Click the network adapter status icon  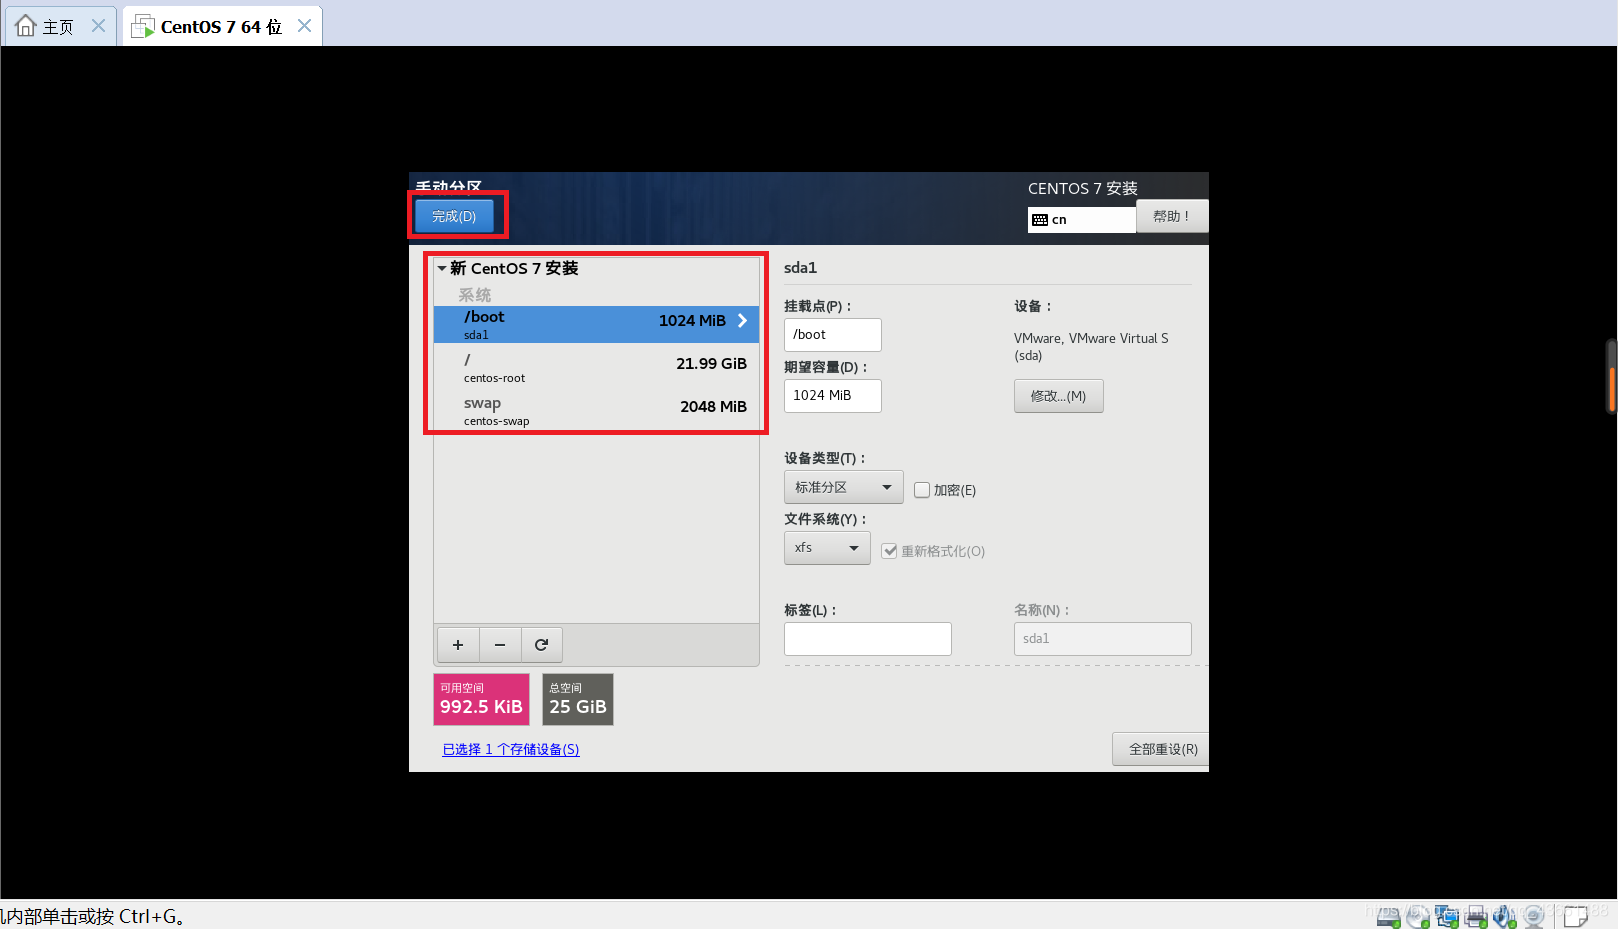[x=1447, y=916]
